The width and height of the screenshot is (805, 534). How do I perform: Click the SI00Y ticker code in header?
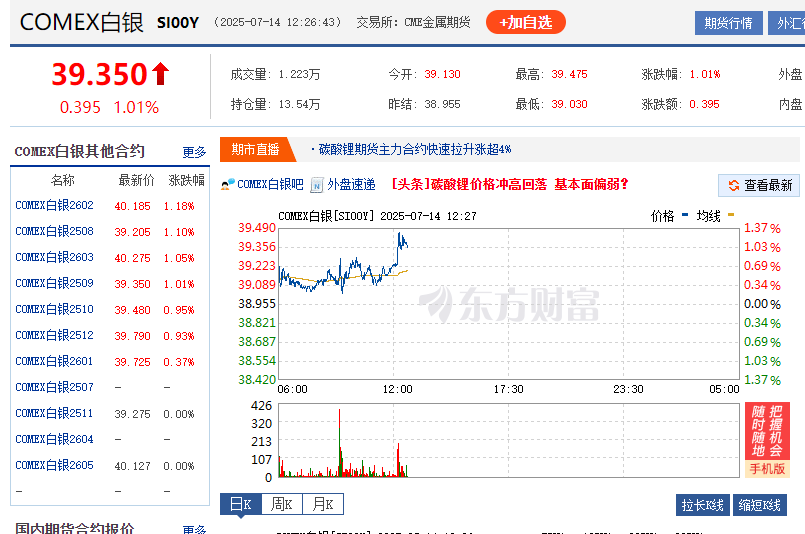click(x=178, y=23)
